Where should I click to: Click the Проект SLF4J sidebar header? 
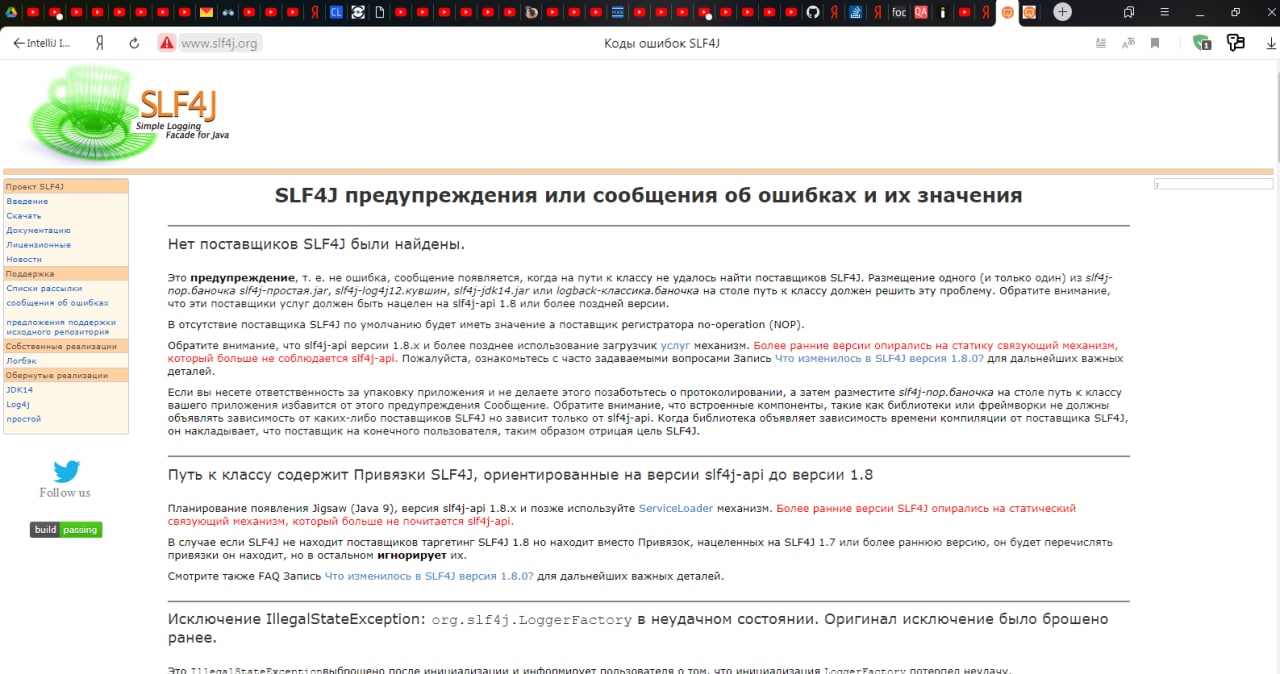click(x=66, y=187)
